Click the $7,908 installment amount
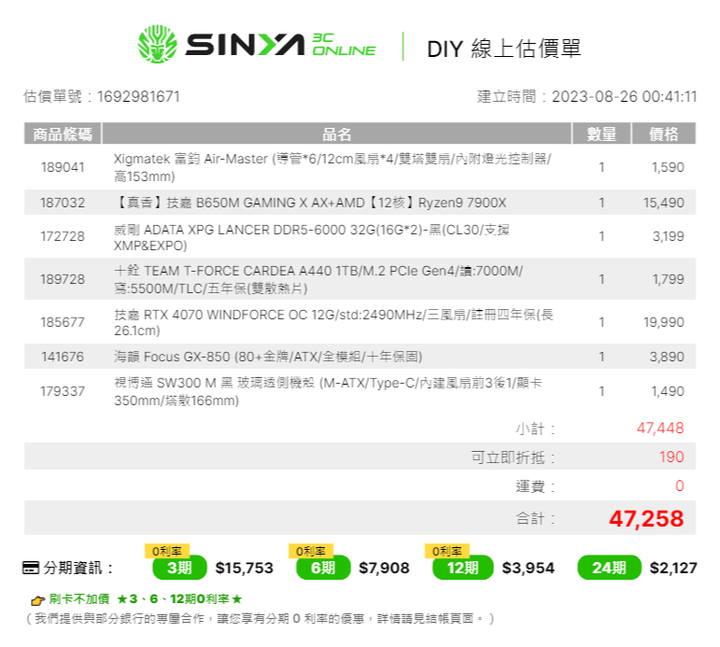The height and width of the screenshot is (647, 720). click(384, 568)
